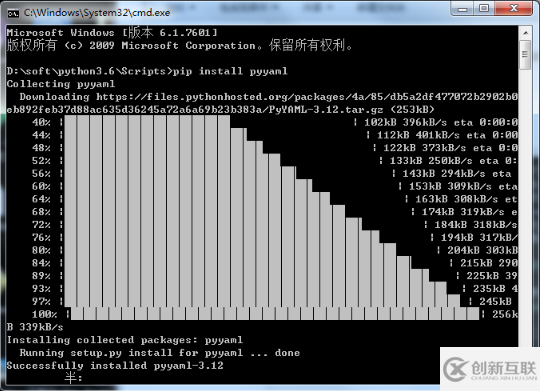
Task: Click 'Microsoft Windows' version line
Action: (112, 33)
